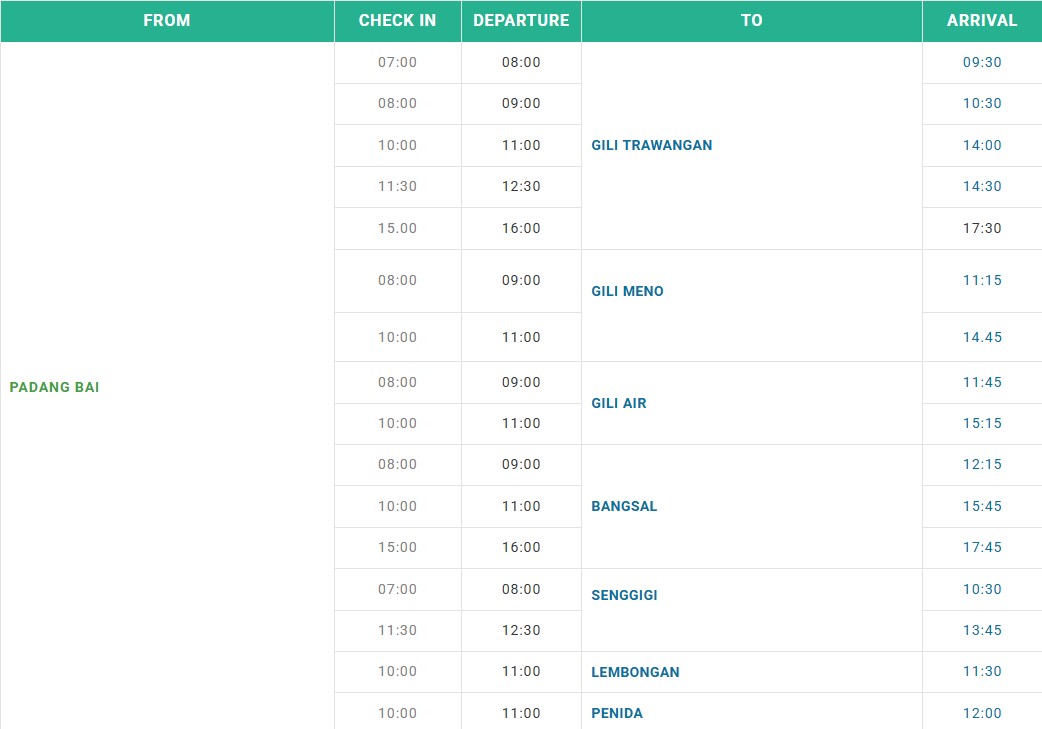Click the PADANG BAI origin label
The height and width of the screenshot is (729, 1042).
coord(54,387)
